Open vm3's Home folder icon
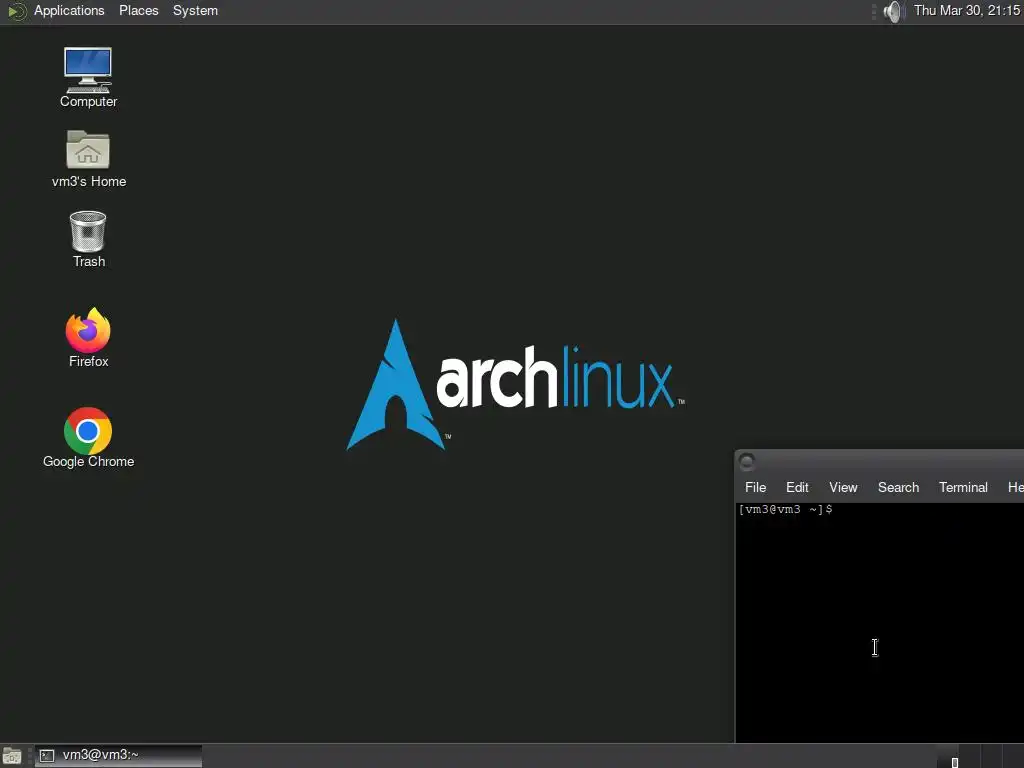The height and width of the screenshot is (768, 1024). (88, 159)
